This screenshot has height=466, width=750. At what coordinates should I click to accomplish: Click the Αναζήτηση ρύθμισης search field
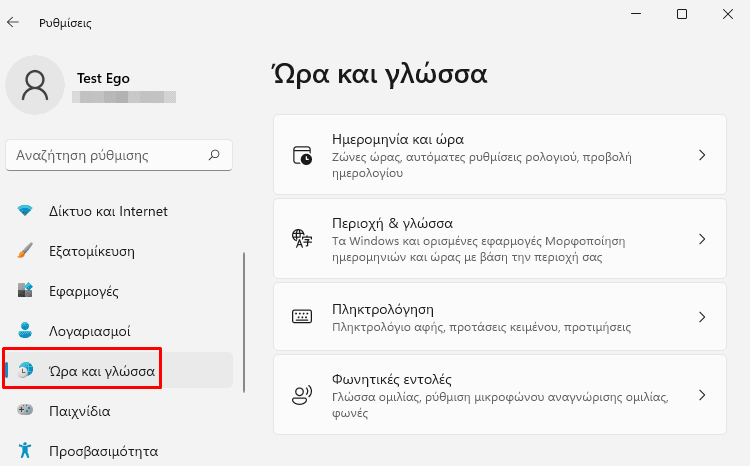[119, 155]
